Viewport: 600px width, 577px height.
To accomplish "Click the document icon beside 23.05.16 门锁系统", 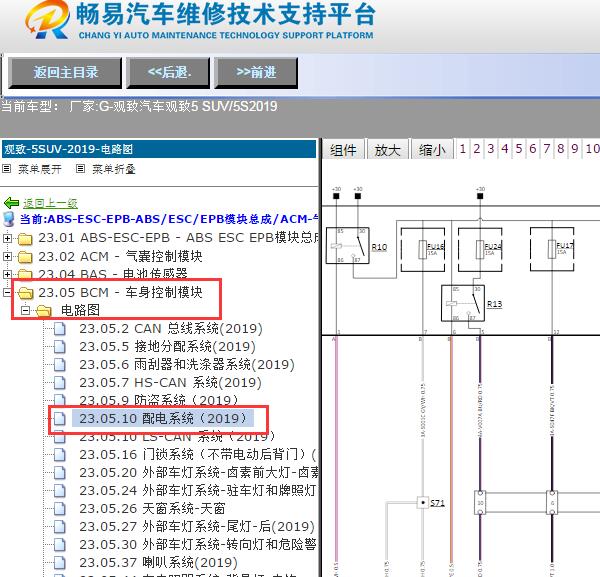I will click(60, 455).
